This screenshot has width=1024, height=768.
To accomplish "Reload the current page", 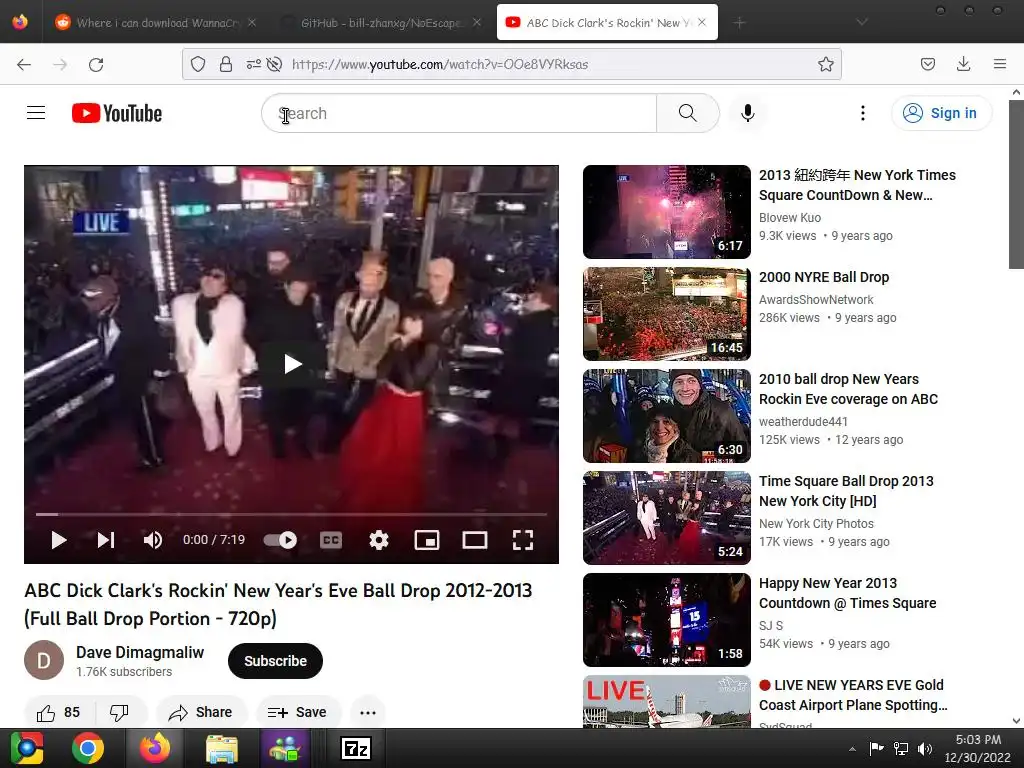I will (x=96, y=64).
